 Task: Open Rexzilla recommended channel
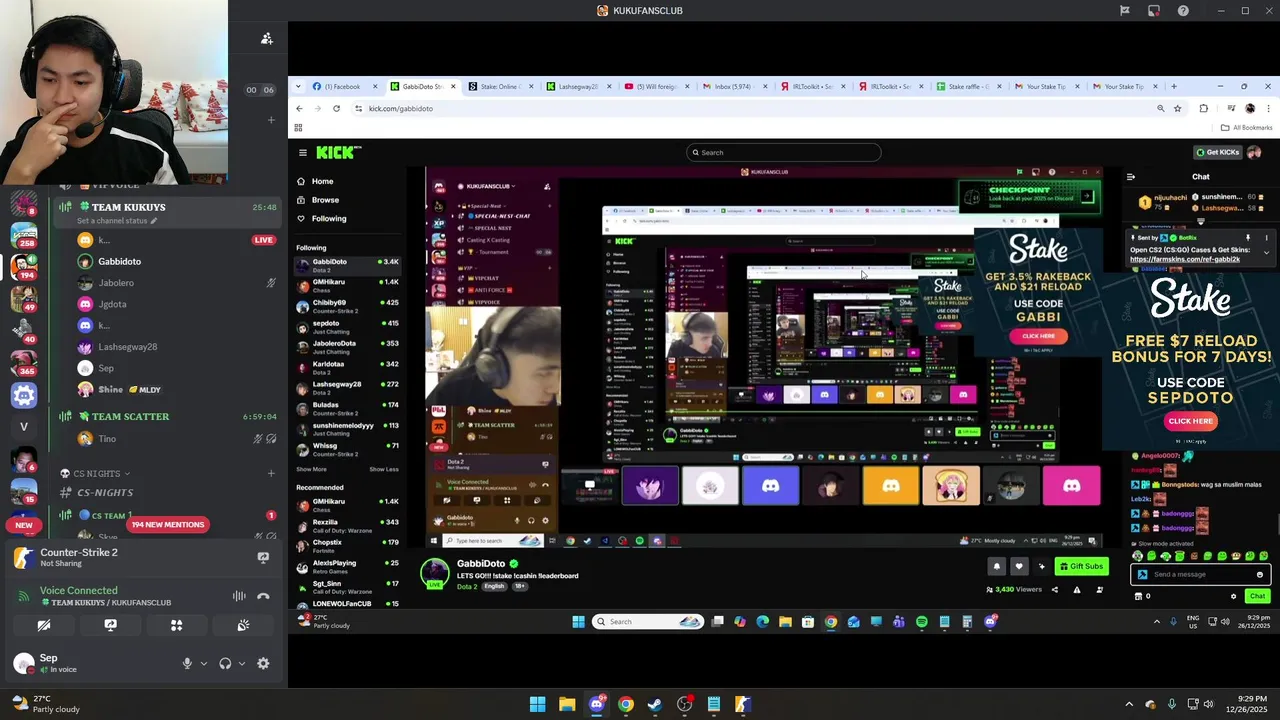[347, 524]
